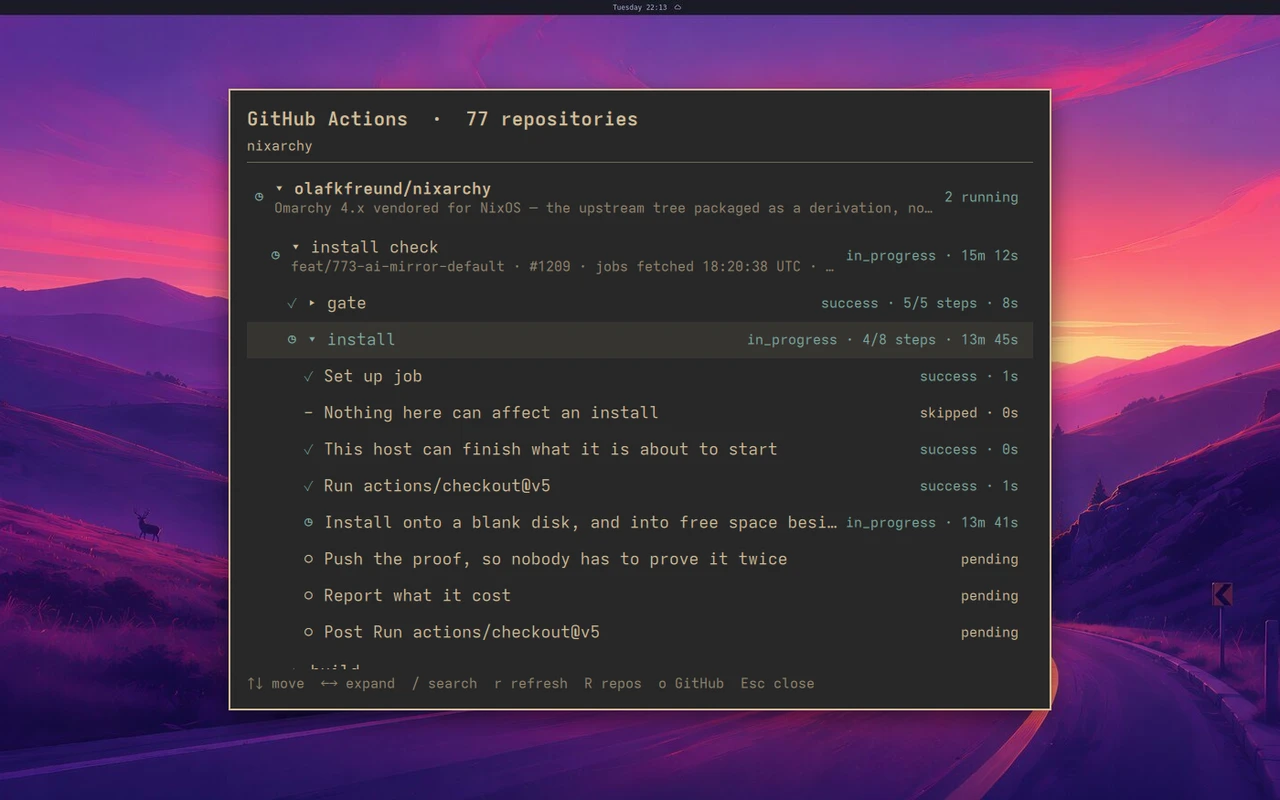Select step Nothing here can affect an install
The image size is (1280, 800).
coord(640,413)
